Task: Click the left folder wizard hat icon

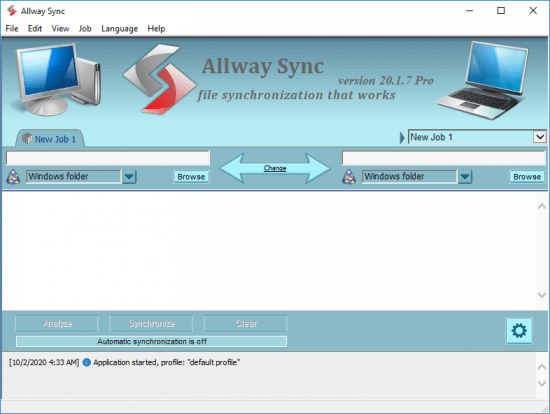Action: coord(13,176)
